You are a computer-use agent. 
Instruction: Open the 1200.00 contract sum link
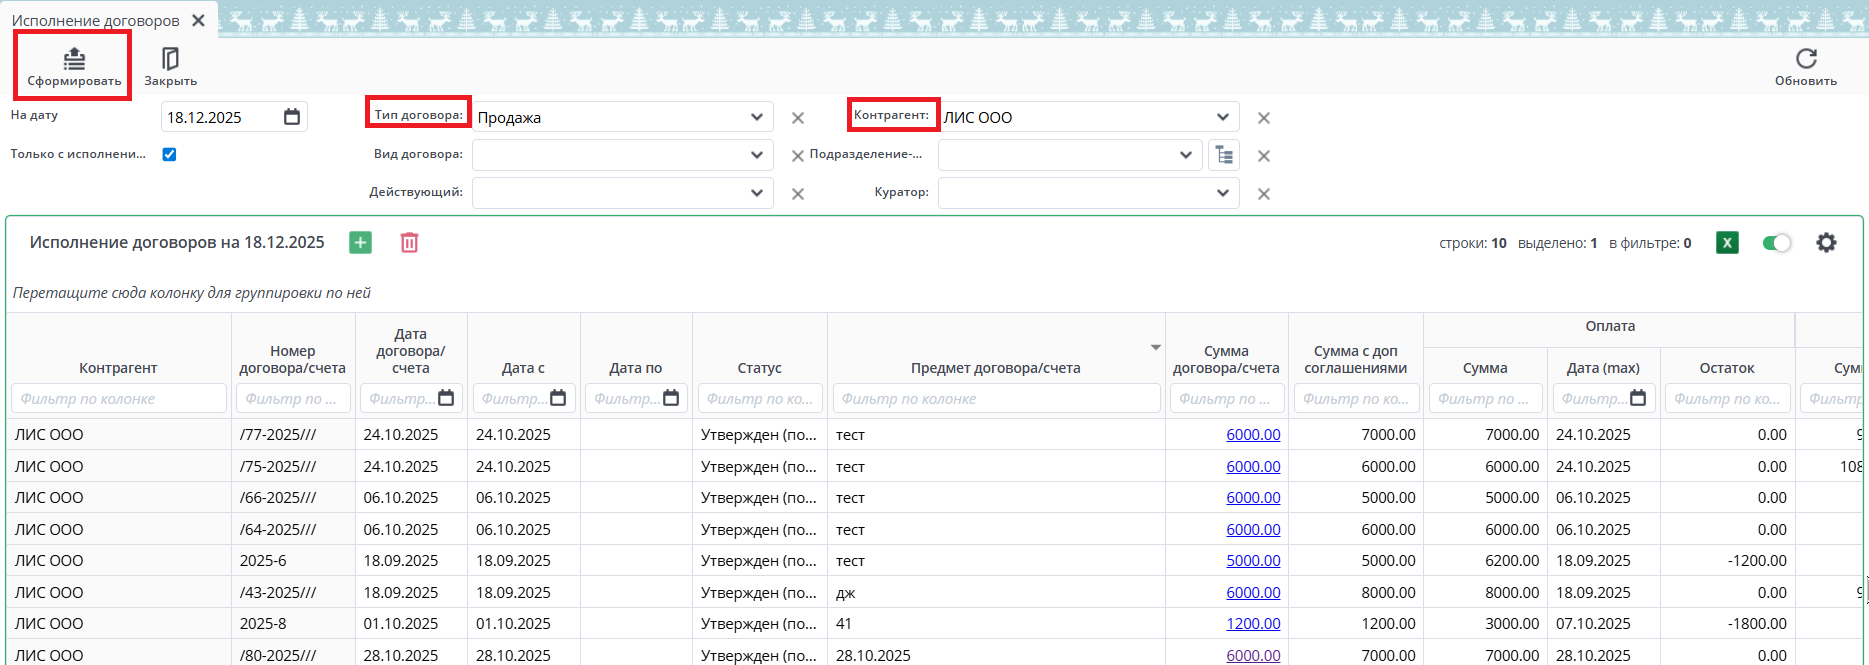[1253, 623]
